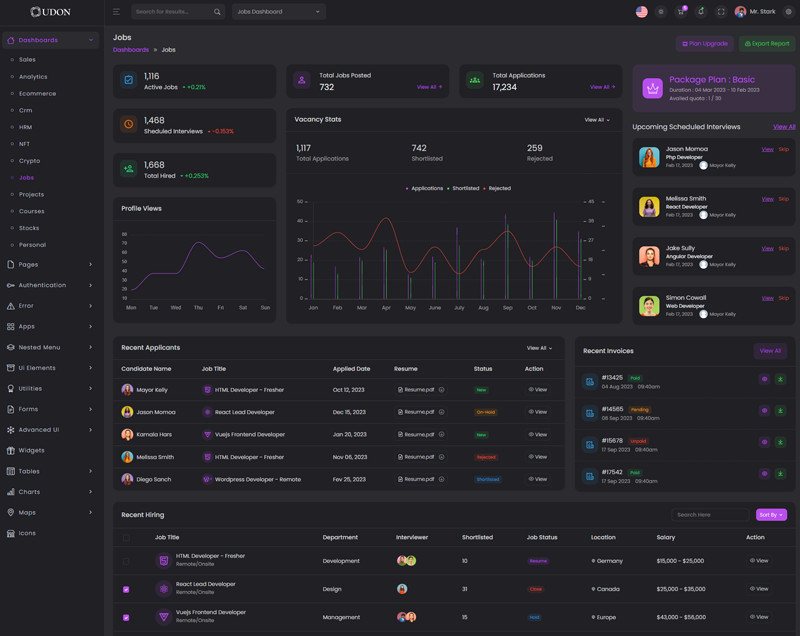Open the settings gear beside Mr. Stark

pyautogui.click(x=788, y=12)
